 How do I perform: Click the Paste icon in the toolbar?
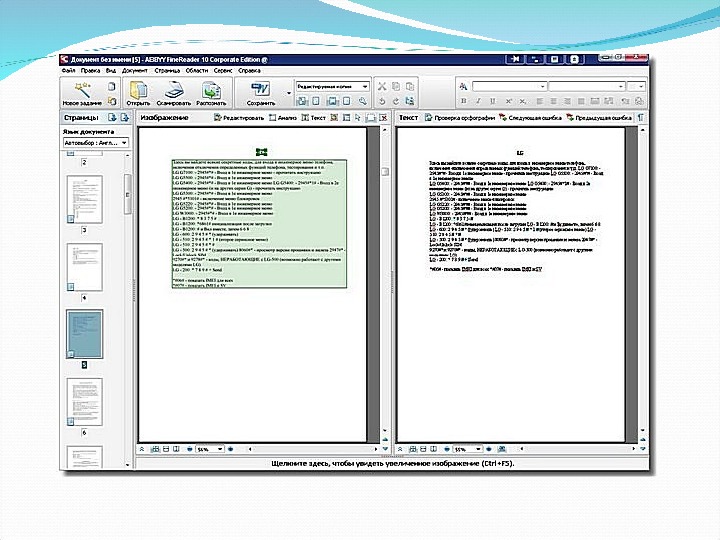[410, 86]
